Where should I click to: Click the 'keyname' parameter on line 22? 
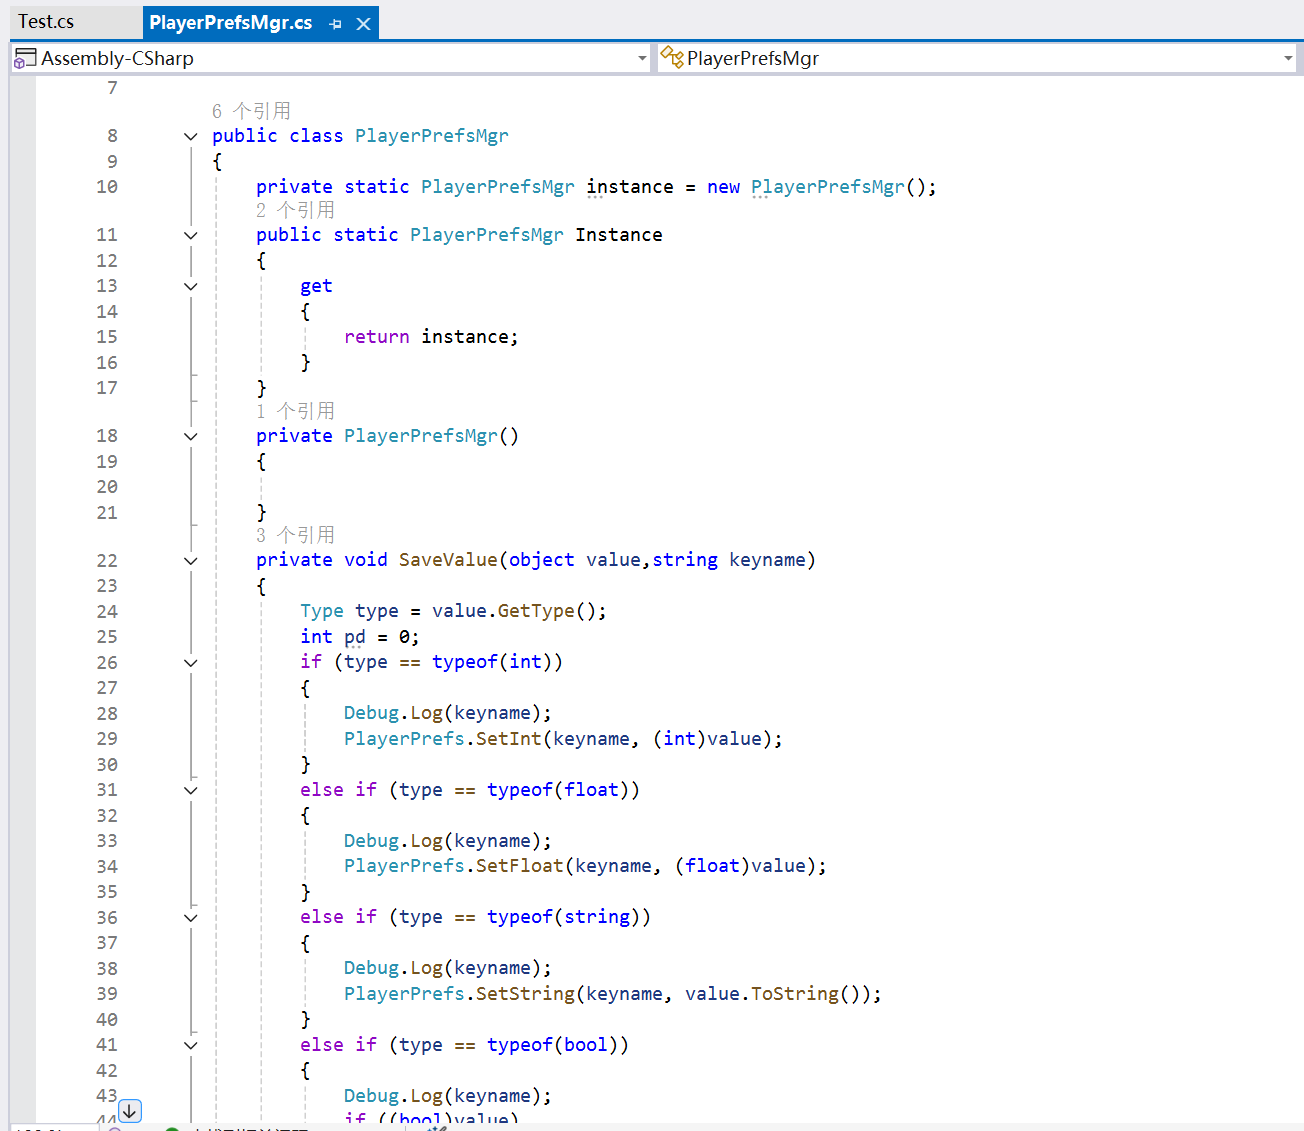(x=767, y=560)
